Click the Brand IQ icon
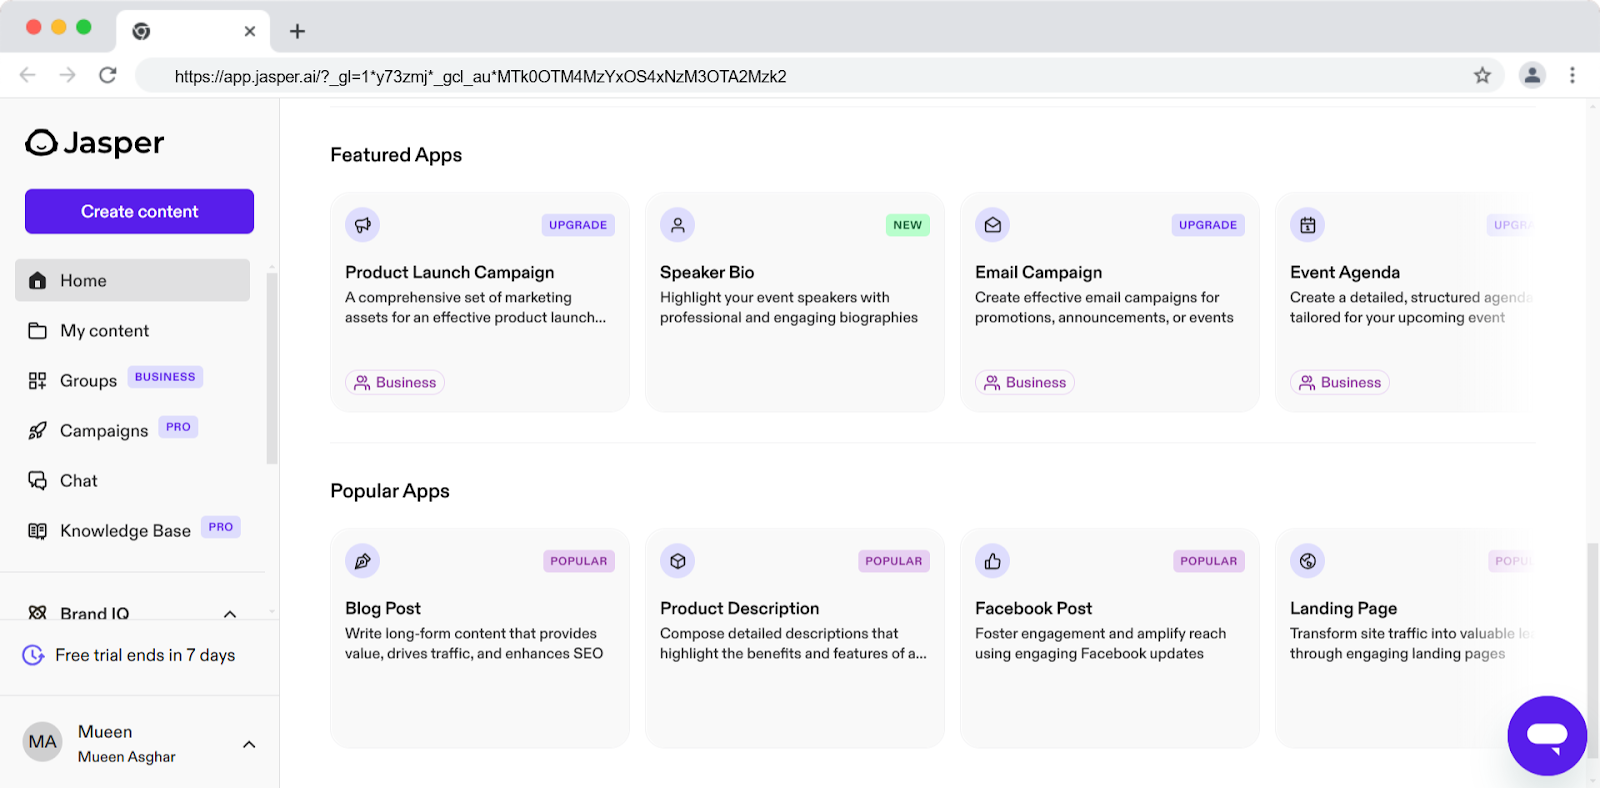Screen dimensions: 1600x788 click(38, 613)
